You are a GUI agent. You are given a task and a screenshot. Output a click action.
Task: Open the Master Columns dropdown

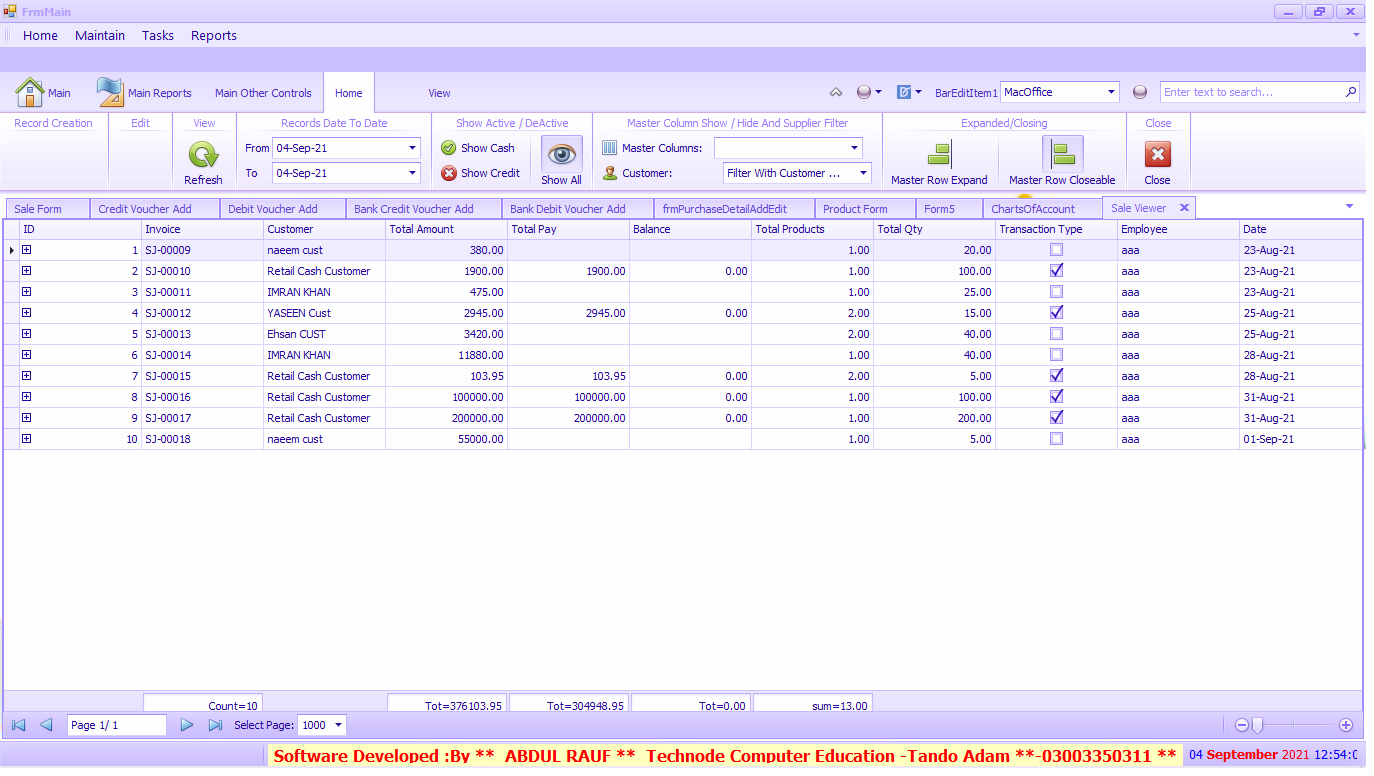point(854,148)
